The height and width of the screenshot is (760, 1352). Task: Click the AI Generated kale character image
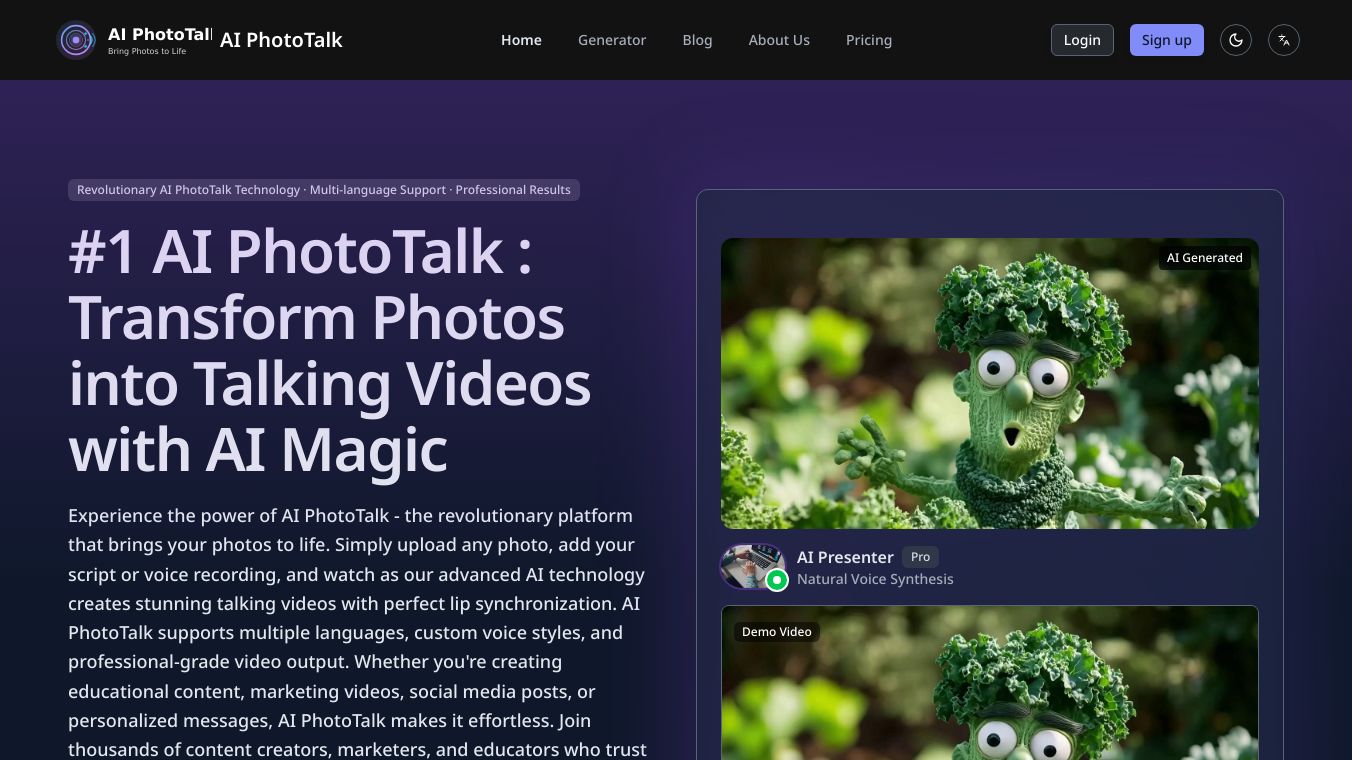(x=990, y=383)
